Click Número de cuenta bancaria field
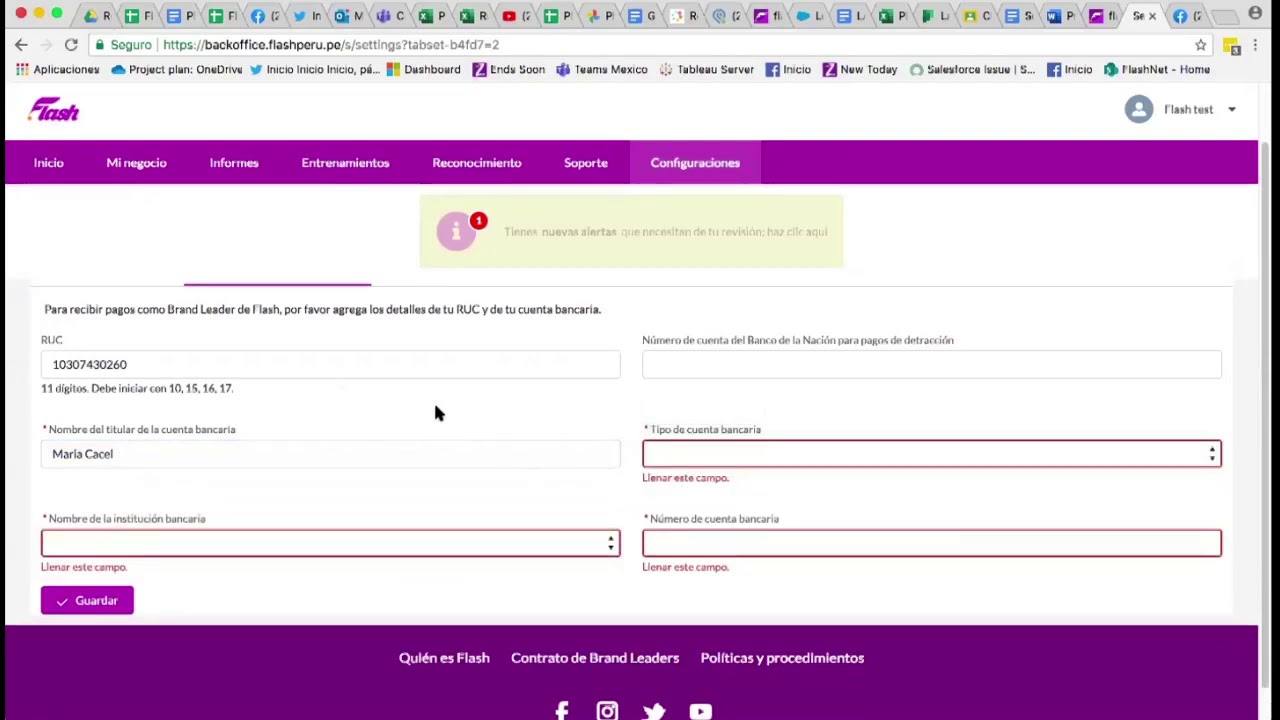The height and width of the screenshot is (720, 1280). pyautogui.click(x=932, y=543)
